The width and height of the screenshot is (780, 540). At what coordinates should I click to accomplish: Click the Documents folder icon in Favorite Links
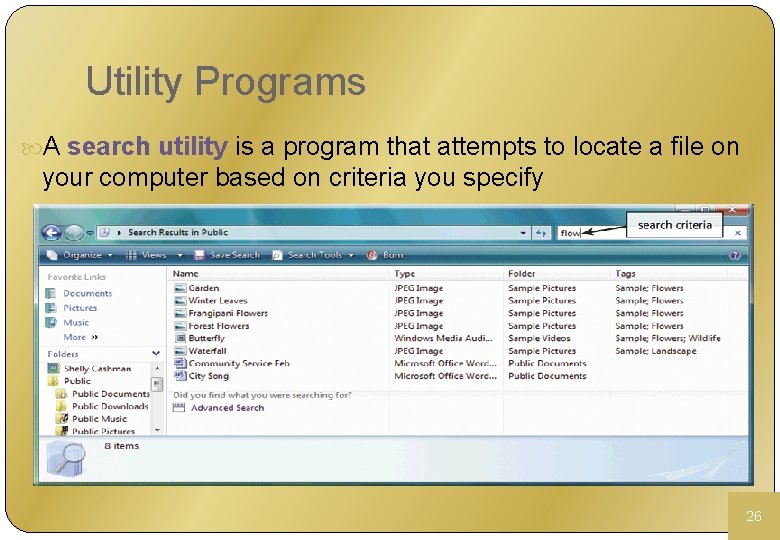pyautogui.click(x=51, y=293)
